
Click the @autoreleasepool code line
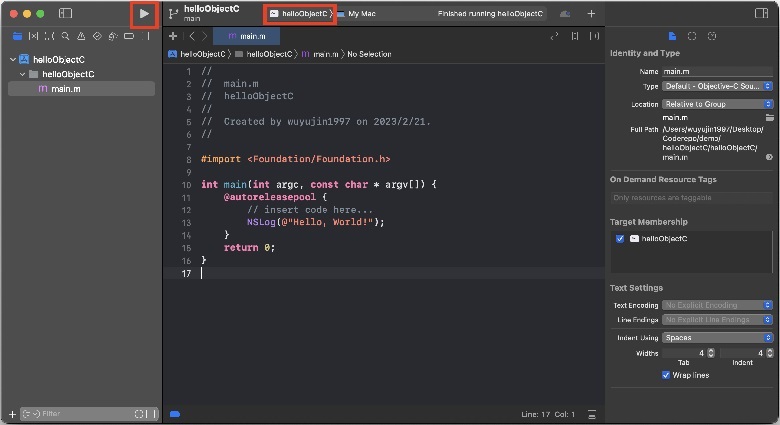pyautogui.click(x=275, y=197)
